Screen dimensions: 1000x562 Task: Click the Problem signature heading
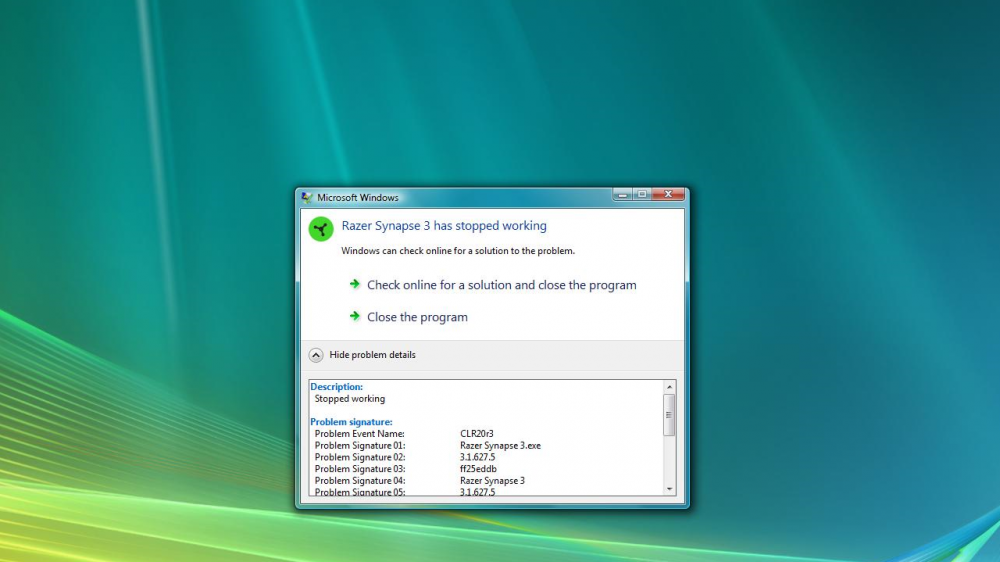coord(351,422)
